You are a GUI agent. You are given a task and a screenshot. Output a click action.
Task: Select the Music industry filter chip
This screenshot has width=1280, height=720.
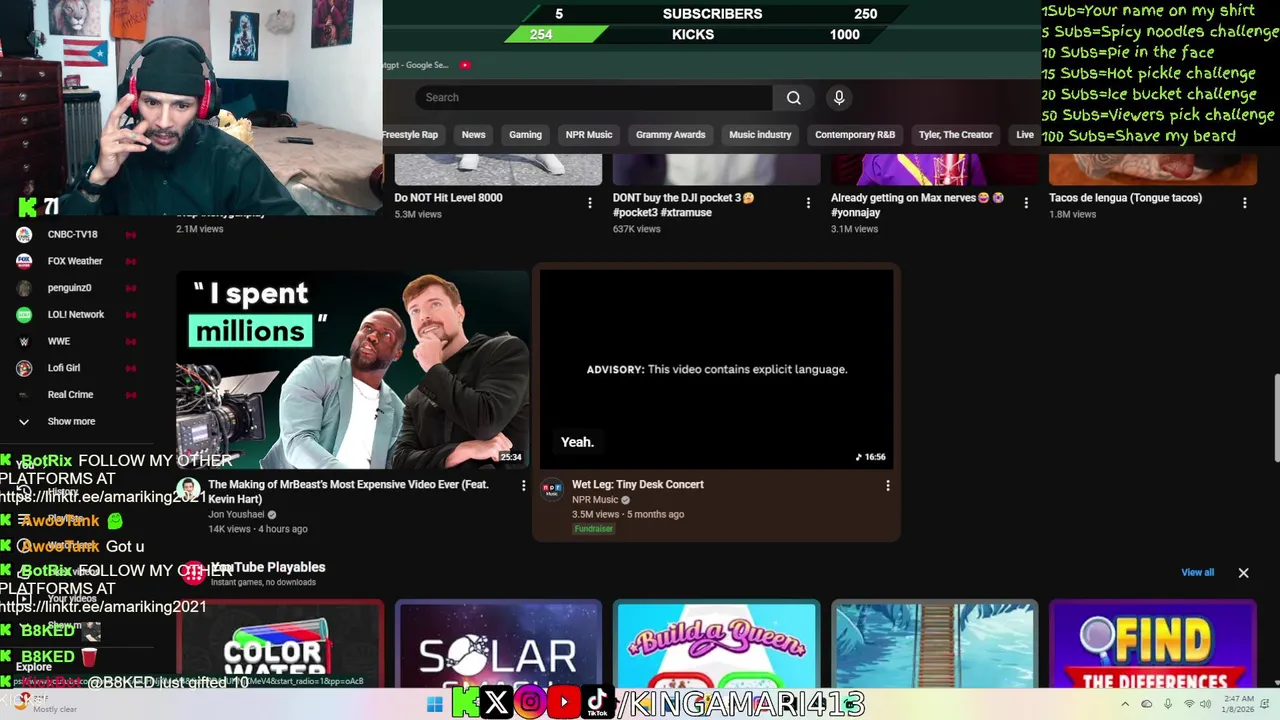click(760, 135)
